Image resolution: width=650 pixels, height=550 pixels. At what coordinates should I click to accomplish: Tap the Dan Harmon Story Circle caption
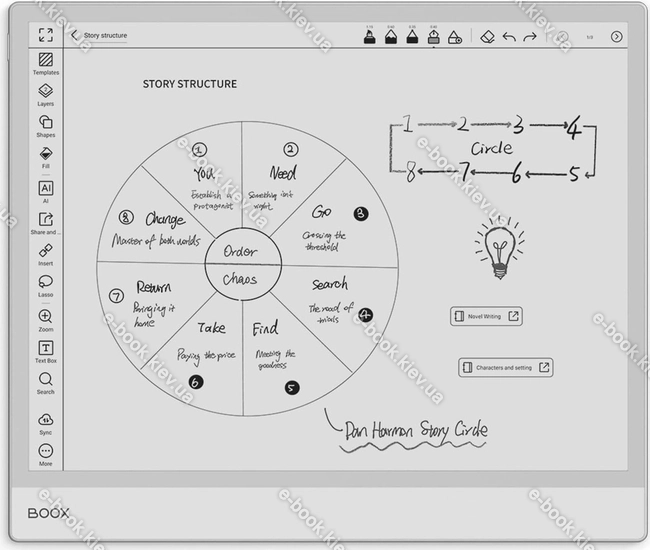[x=416, y=430]
